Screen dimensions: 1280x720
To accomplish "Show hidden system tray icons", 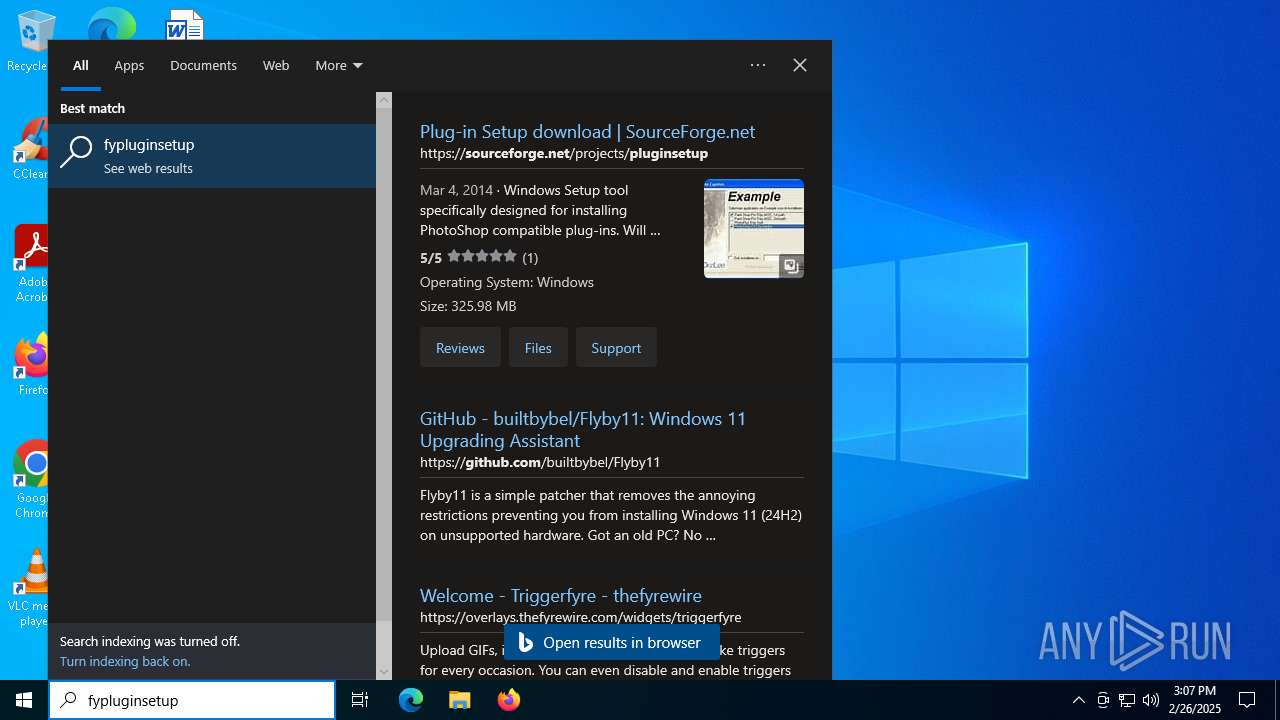I will 1078,700.
